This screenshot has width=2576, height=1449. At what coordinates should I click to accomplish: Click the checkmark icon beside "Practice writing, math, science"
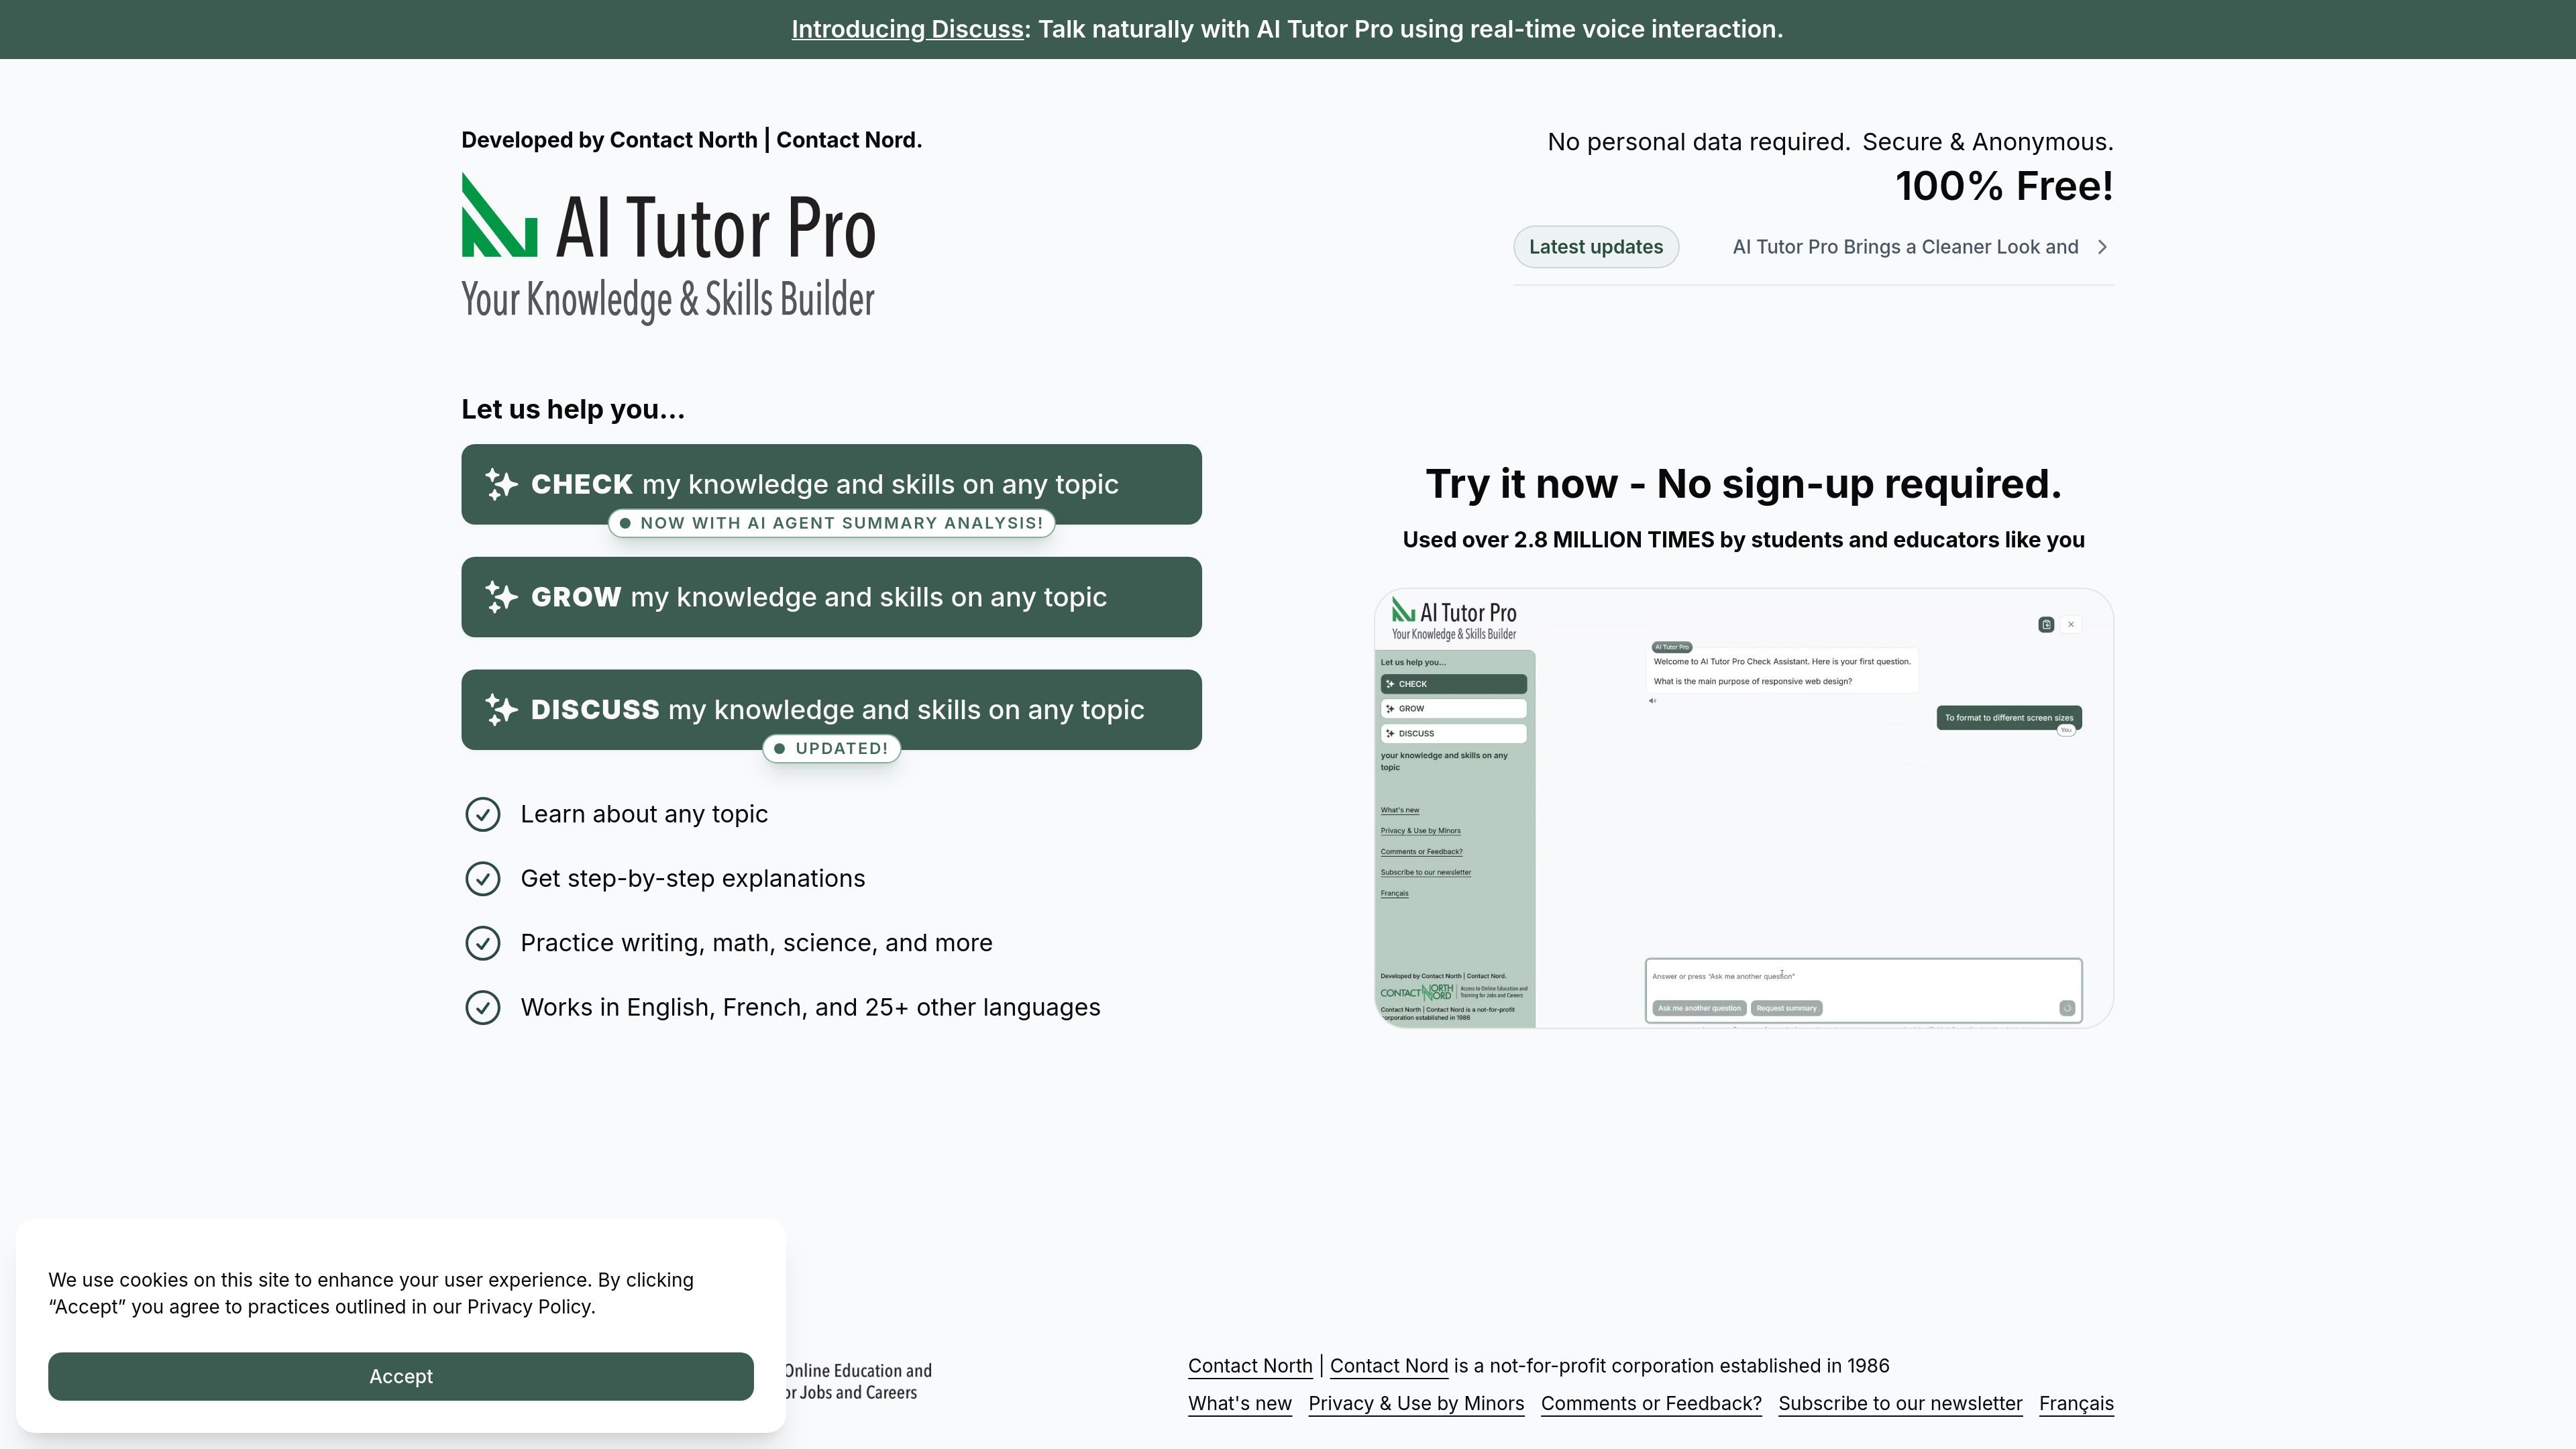click(483, 943)
